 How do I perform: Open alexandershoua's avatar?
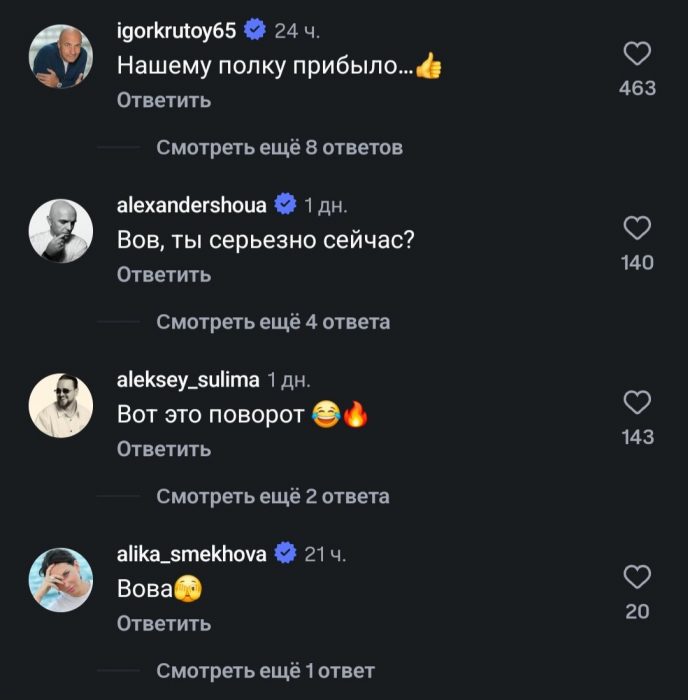pyautogui.click(x=61, y=231)
